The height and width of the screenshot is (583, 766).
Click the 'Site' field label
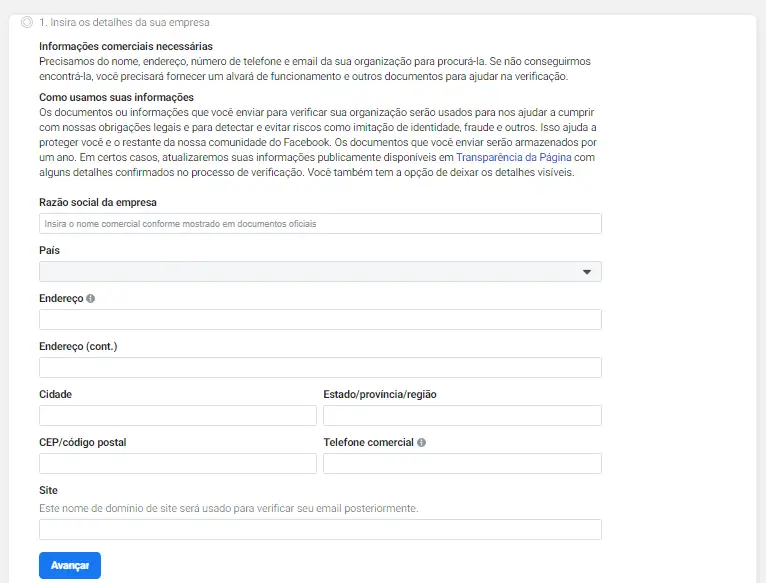48,490
